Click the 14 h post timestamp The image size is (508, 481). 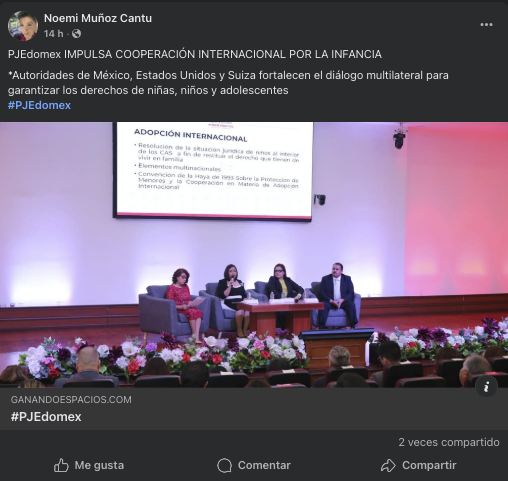coord(53,34)
